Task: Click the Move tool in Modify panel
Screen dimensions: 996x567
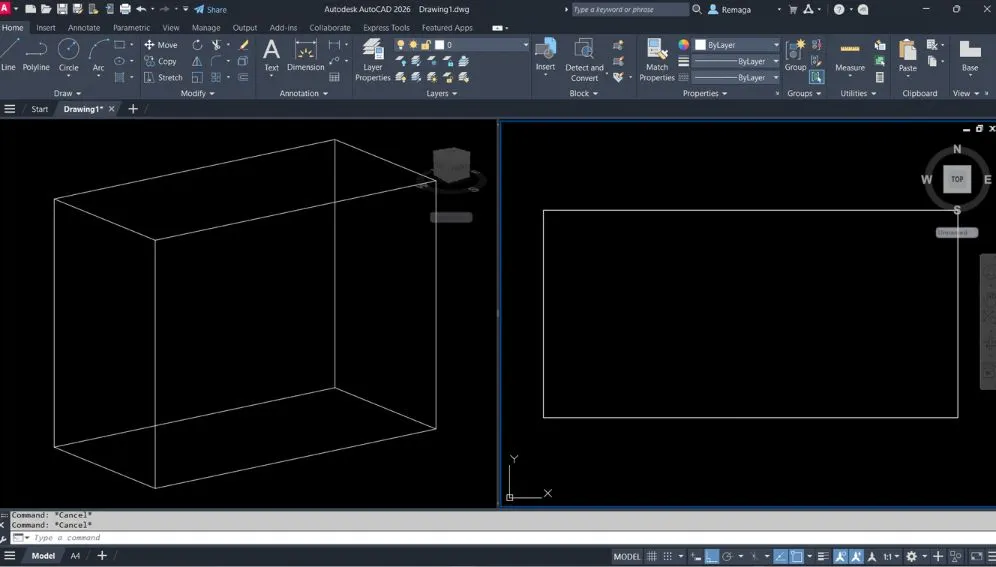Action: (x=160, y=45)
